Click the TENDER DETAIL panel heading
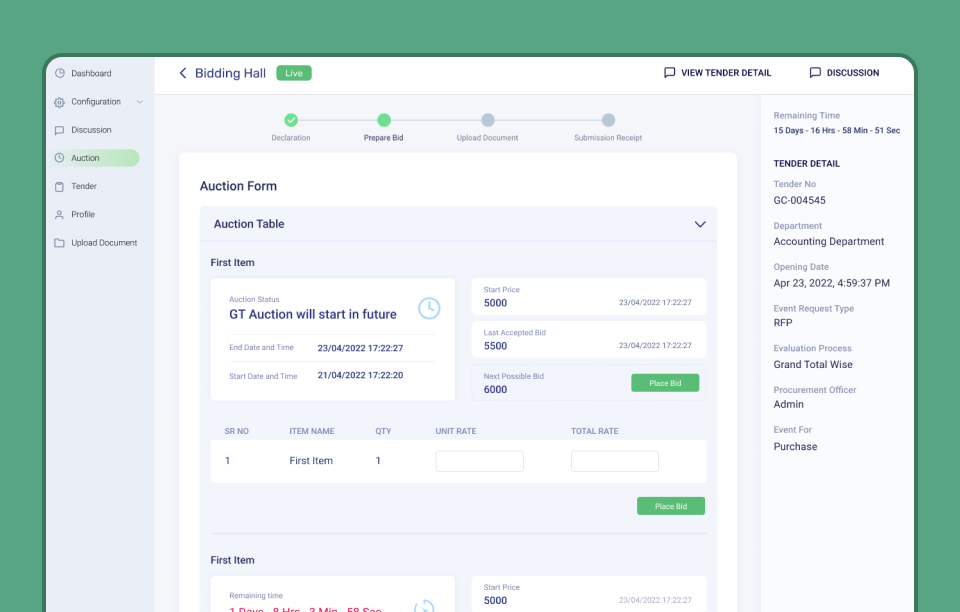960x612 pixels. pyautogui.click(x=806, y=164)
